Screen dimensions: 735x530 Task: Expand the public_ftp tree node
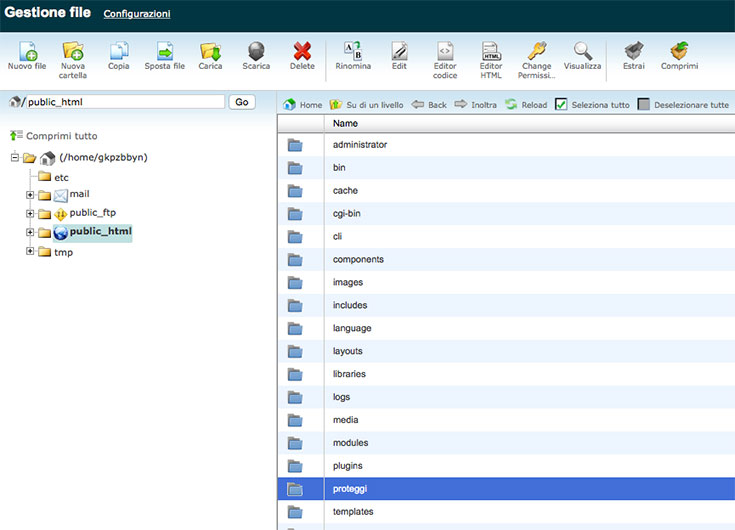click(x=30, y=214)
